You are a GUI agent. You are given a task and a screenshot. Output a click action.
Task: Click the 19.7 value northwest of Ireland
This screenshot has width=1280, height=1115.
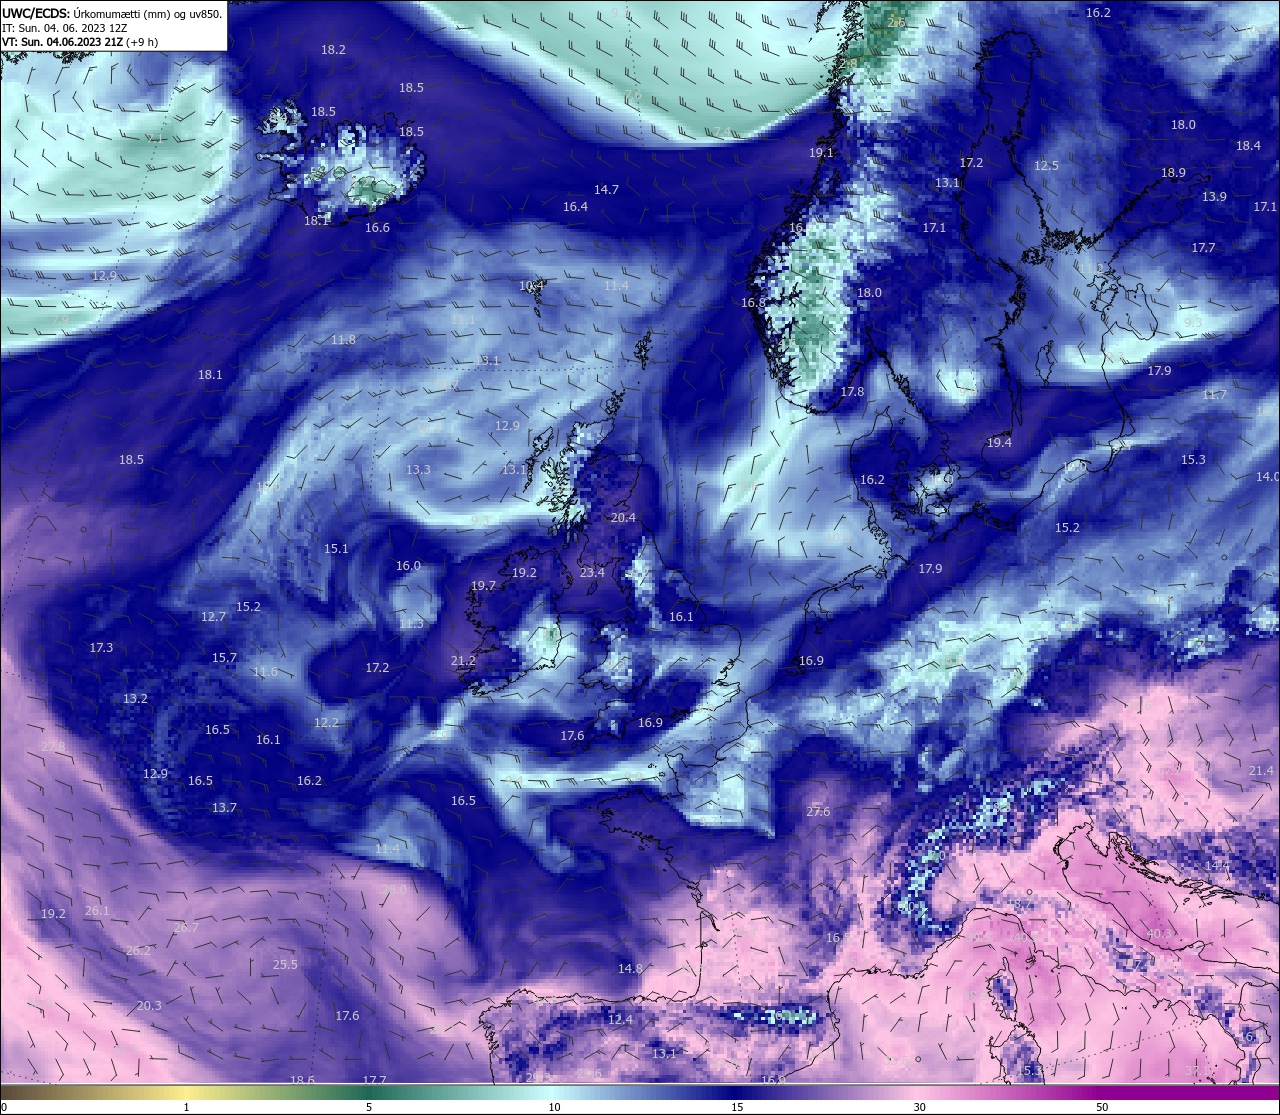[x=484, y=586]
